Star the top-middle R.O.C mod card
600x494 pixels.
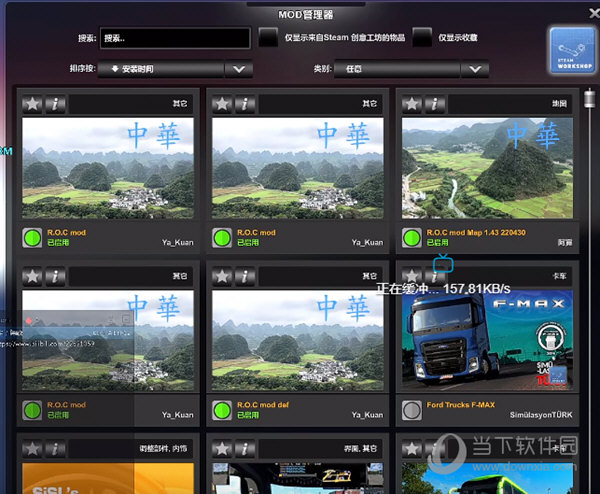222,104
